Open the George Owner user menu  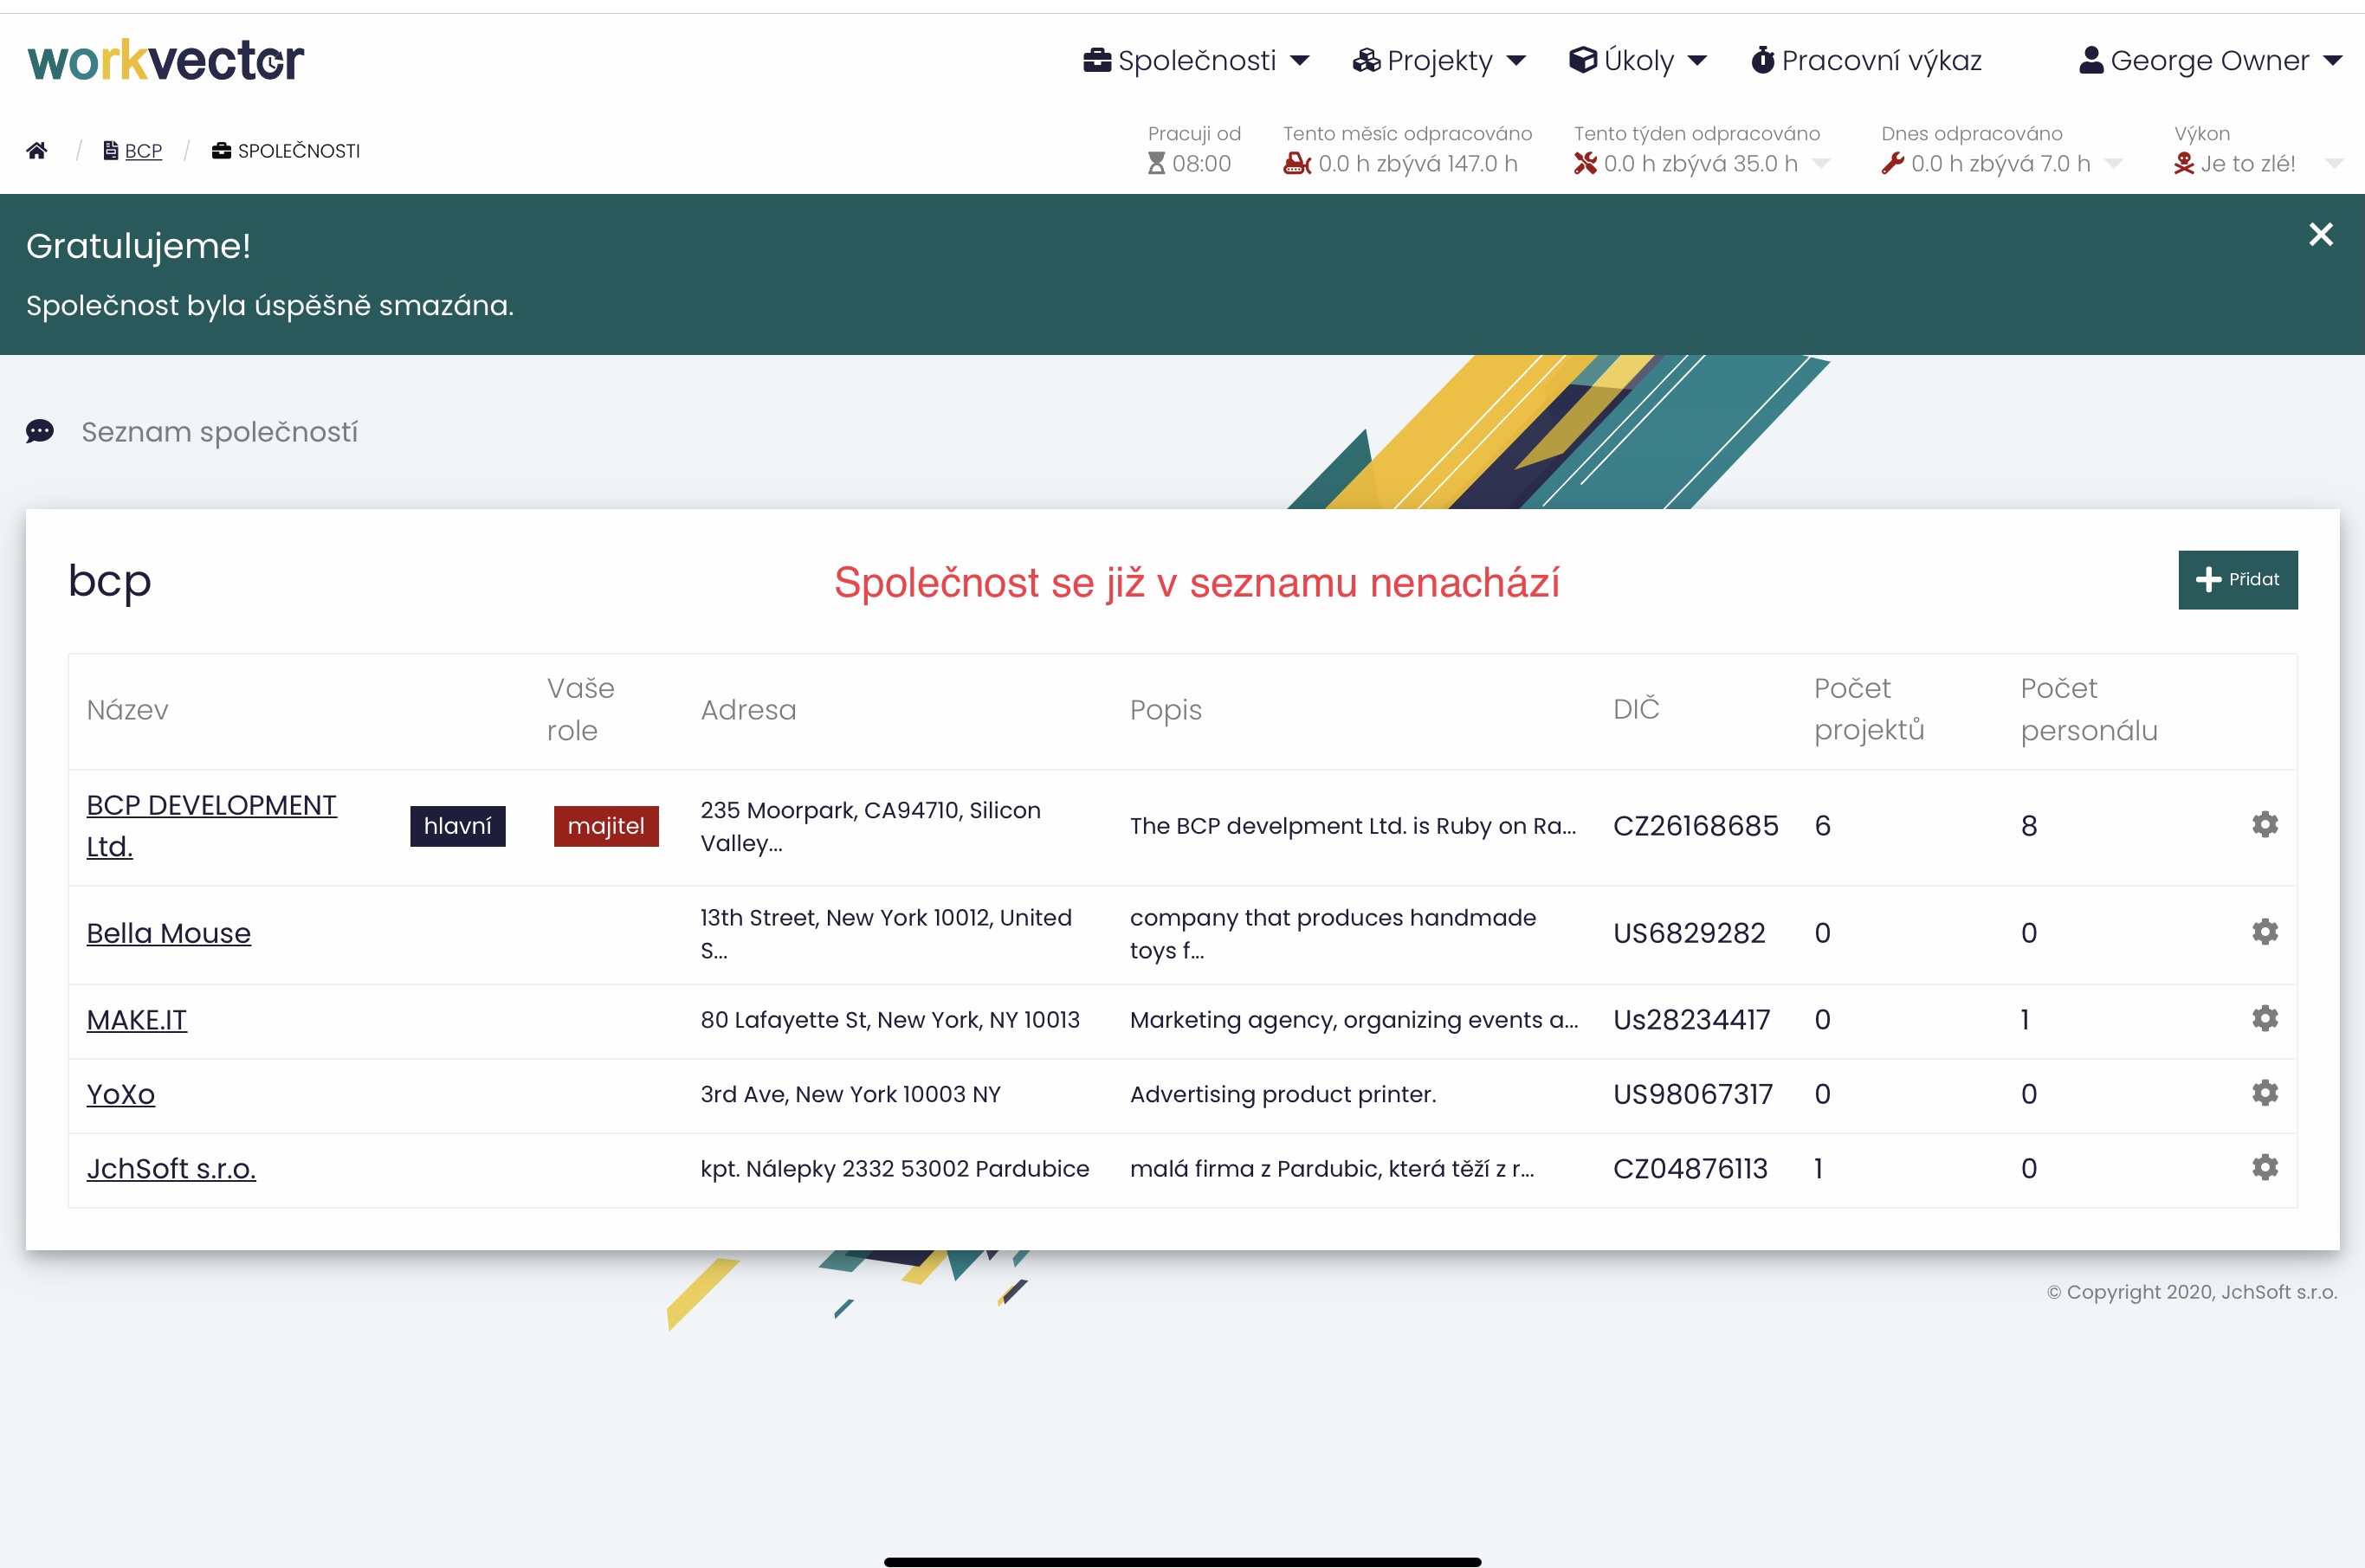2210,61
